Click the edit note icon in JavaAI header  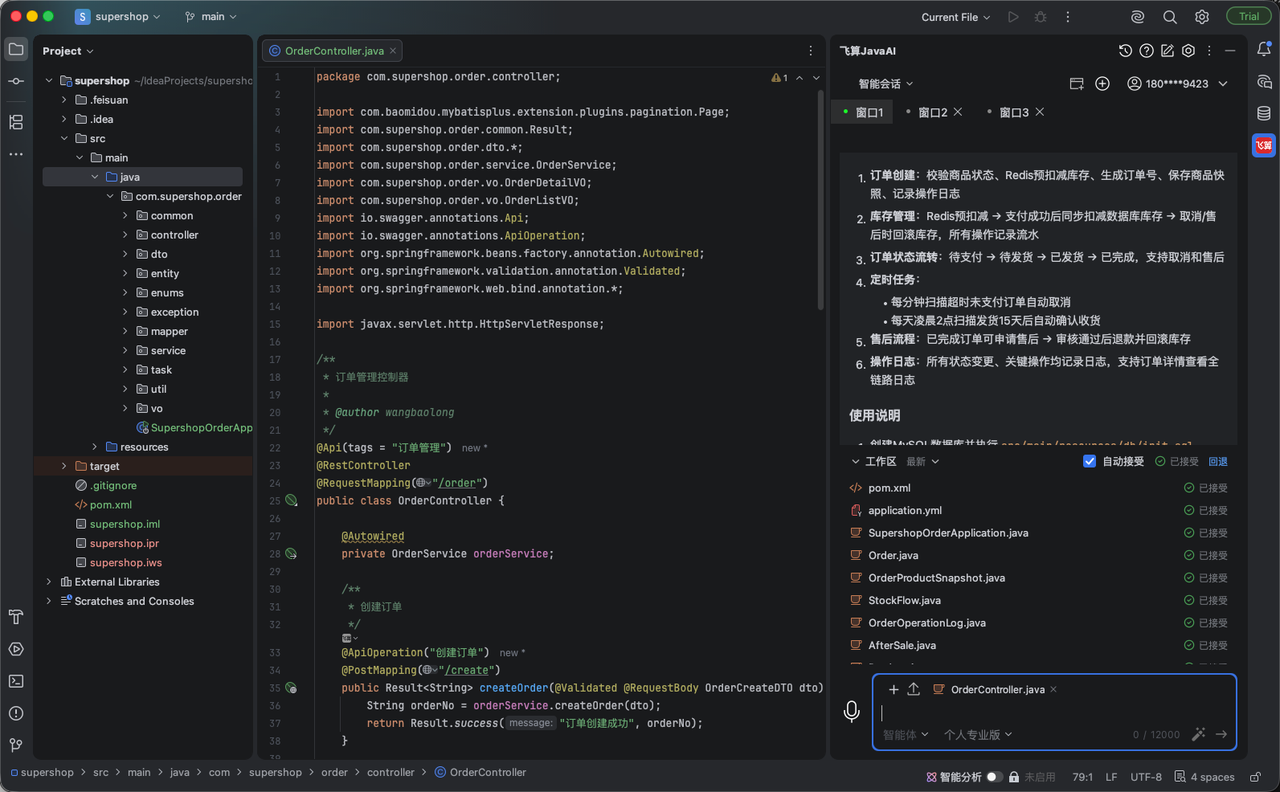[x=1167, y=51]
